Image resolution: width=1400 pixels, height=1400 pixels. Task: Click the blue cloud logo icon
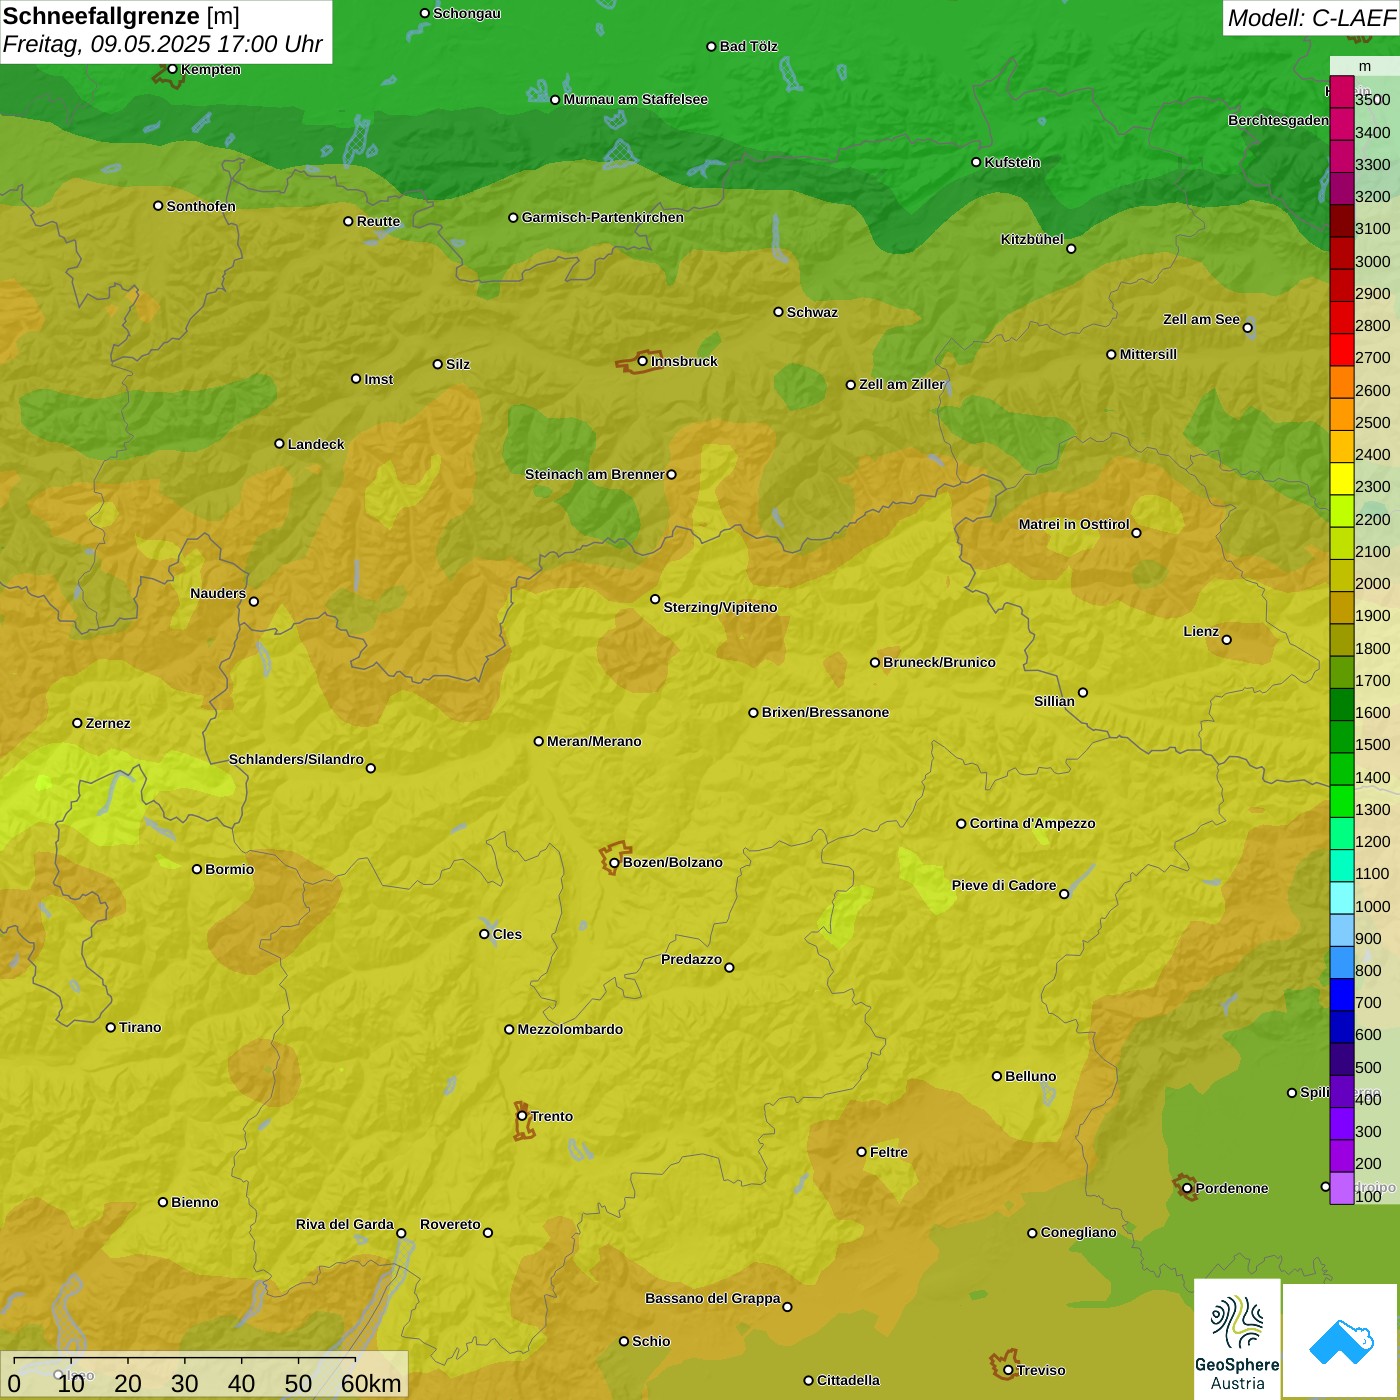point(1341,1341)
